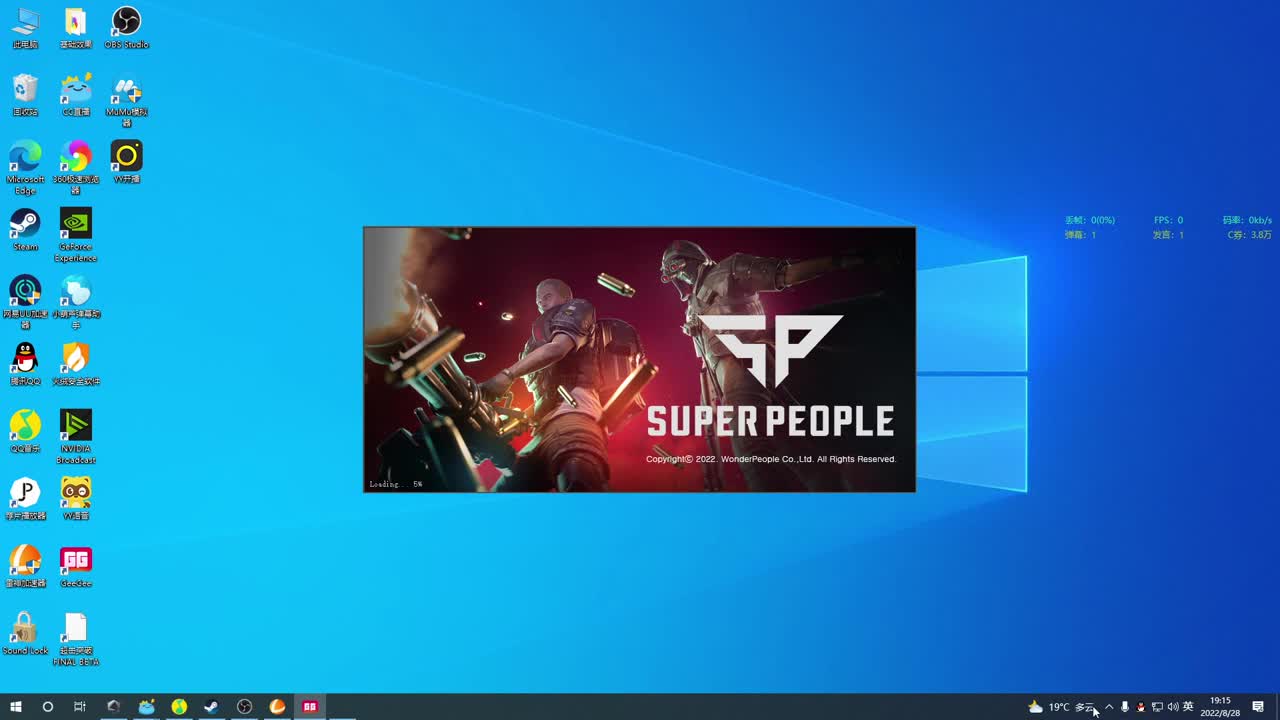1280x720 pixels.
Task: Select the GeForce Experience desktop shortcut
Action: (76, 235)
